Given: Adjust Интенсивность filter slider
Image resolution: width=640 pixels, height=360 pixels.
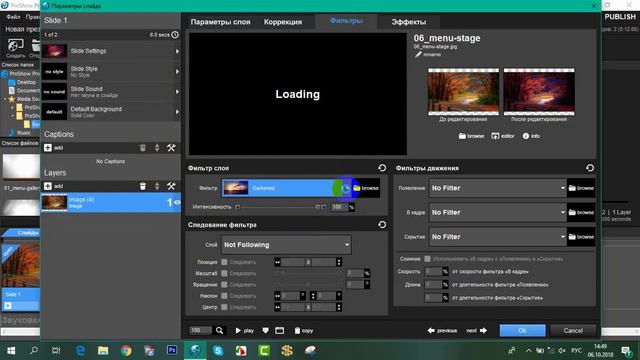Looking at the screenshot, I should (279, 207).
